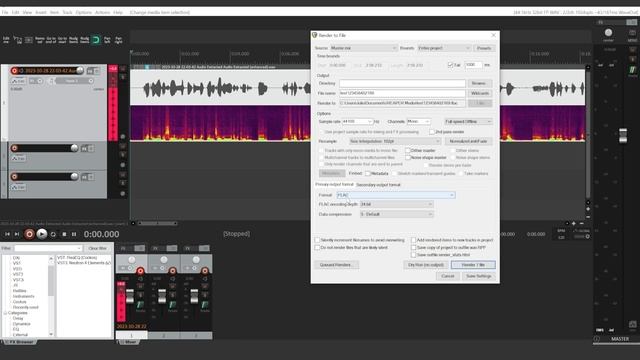Click the Wildcards button
This screenshot has width=640, height=360.
click(480, 93)
